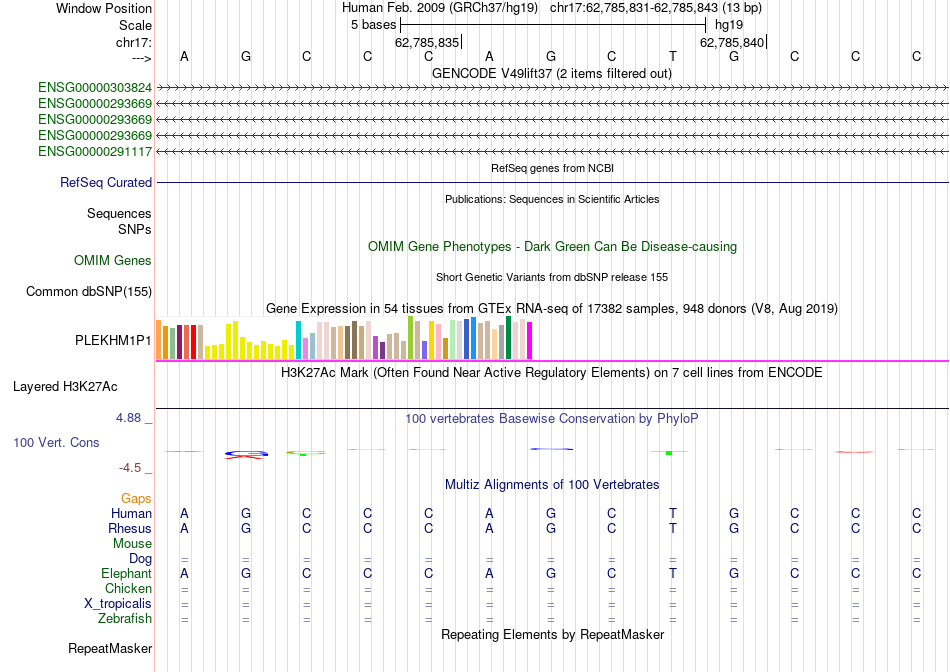Click the RefSeq Curated track label
The image size is (950, 672).
click(x=106, y=182)
